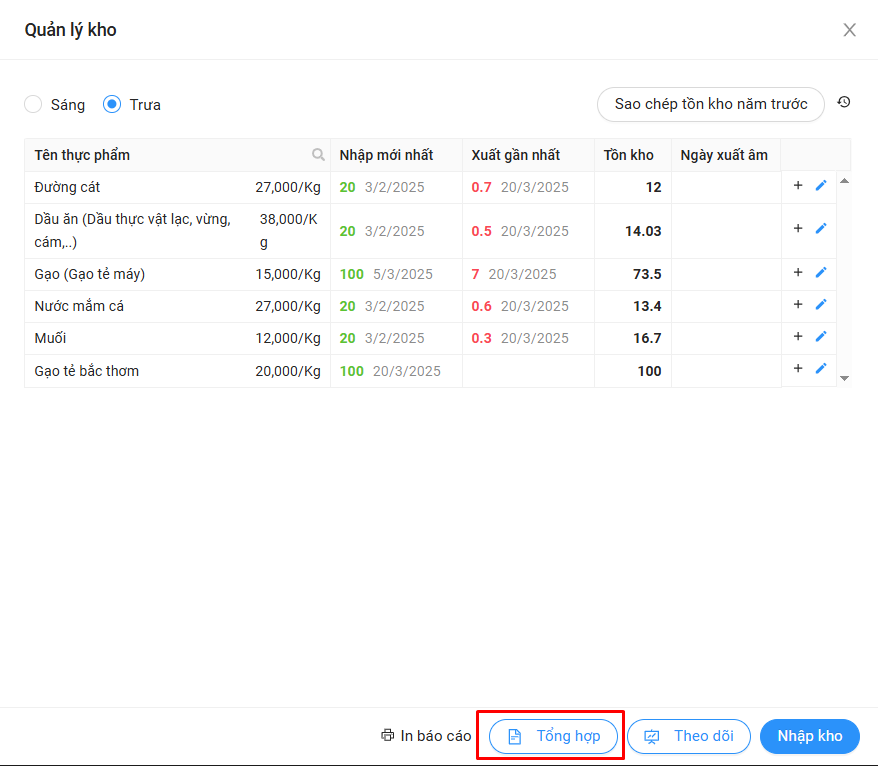Image resolution: width=878 pixels, height=766 pixels.
Task: Select the Trưa radio option
Action: click(112, 104)
